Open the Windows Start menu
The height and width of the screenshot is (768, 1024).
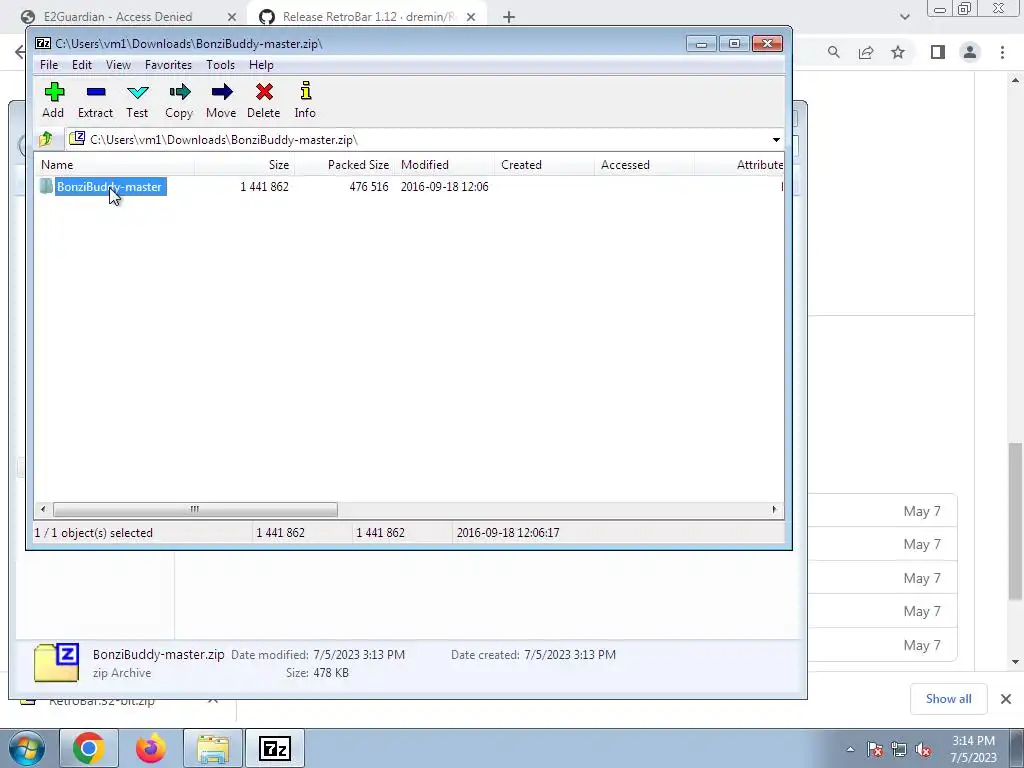(x=26, y=748)
